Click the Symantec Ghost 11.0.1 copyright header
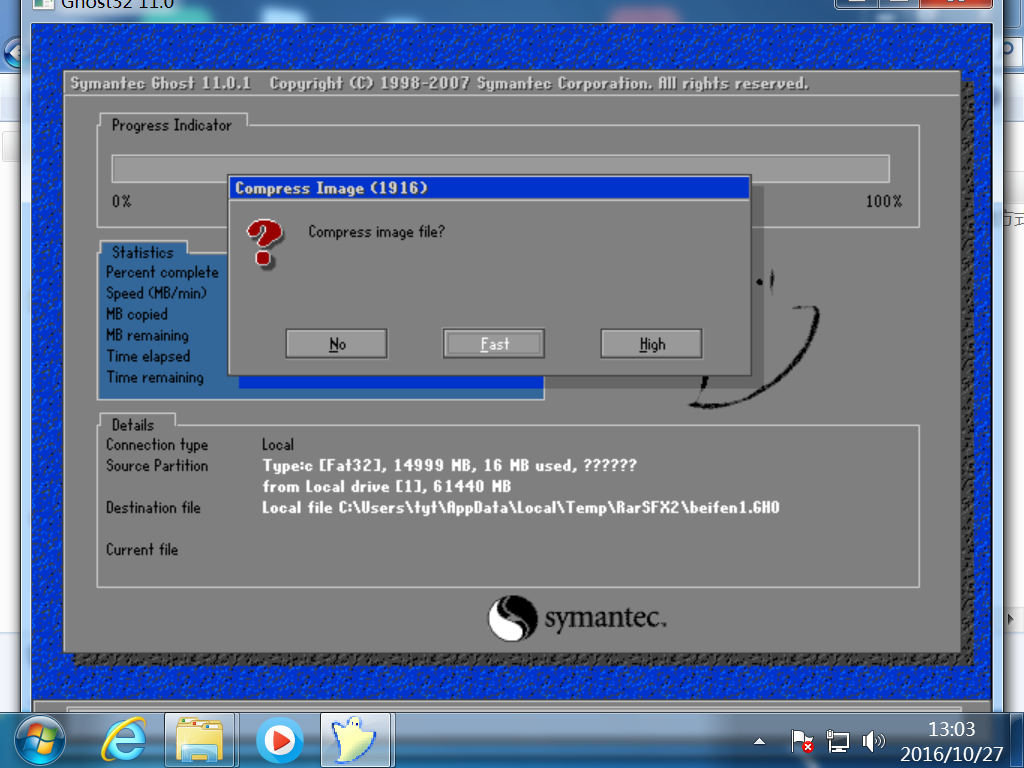The image size is (1024, 768). [440, 84]
